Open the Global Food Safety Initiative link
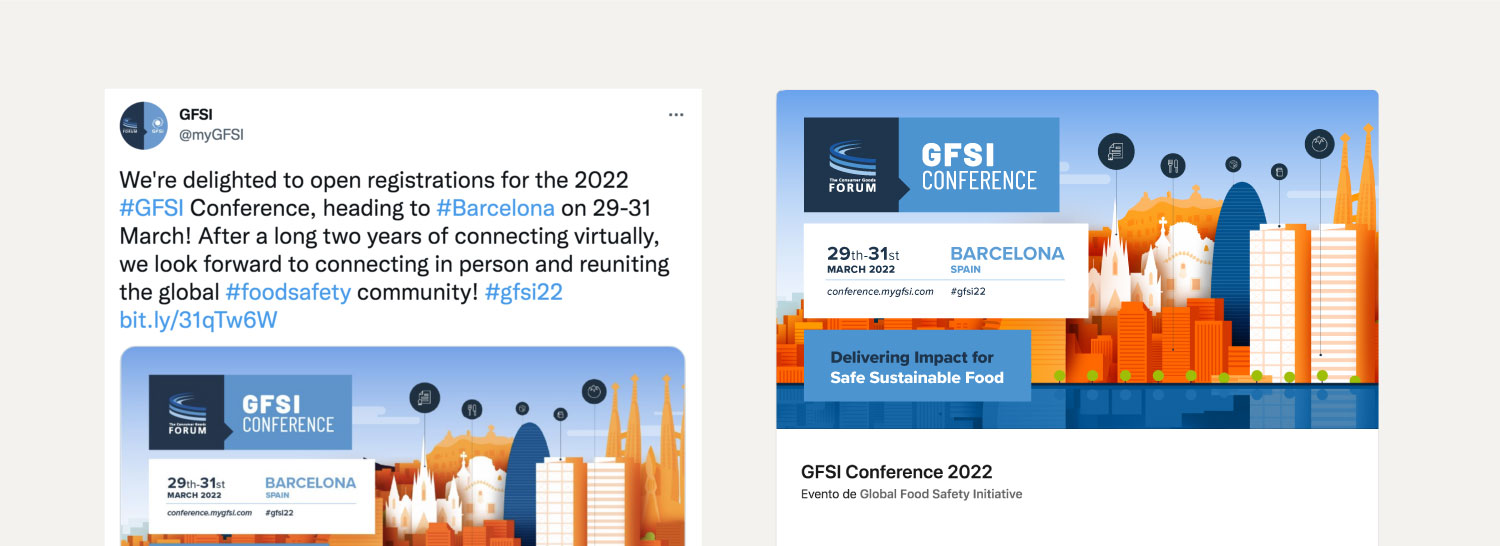 (x=941, y=494)
